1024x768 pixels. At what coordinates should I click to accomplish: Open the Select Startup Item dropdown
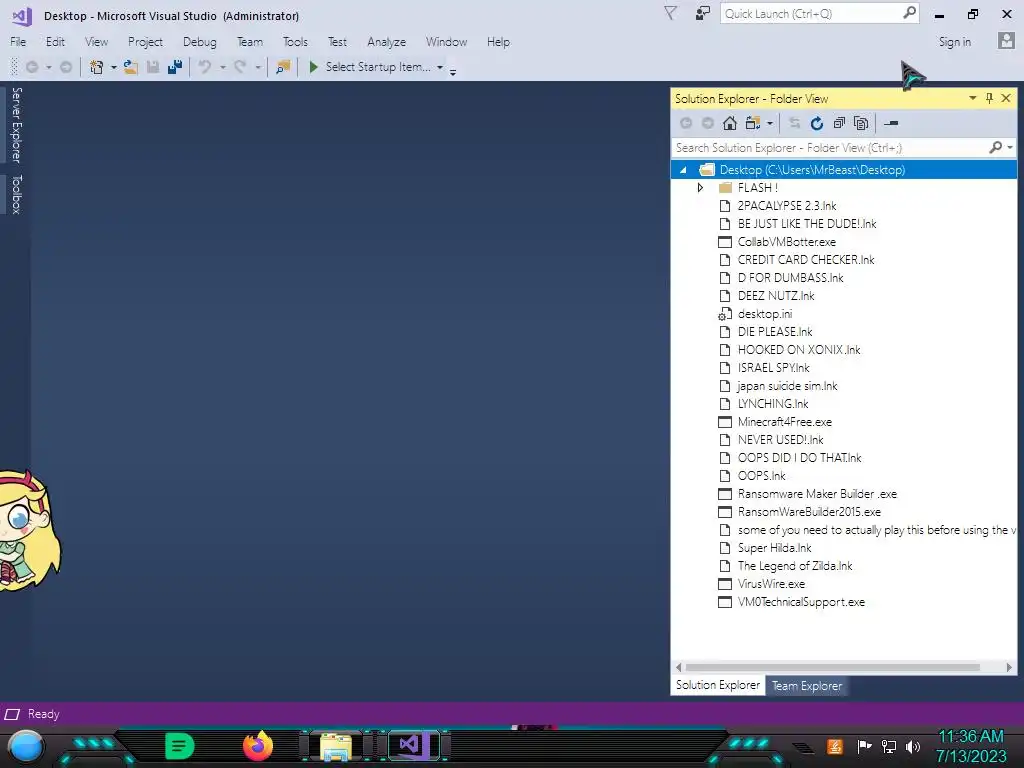point(440,67)
